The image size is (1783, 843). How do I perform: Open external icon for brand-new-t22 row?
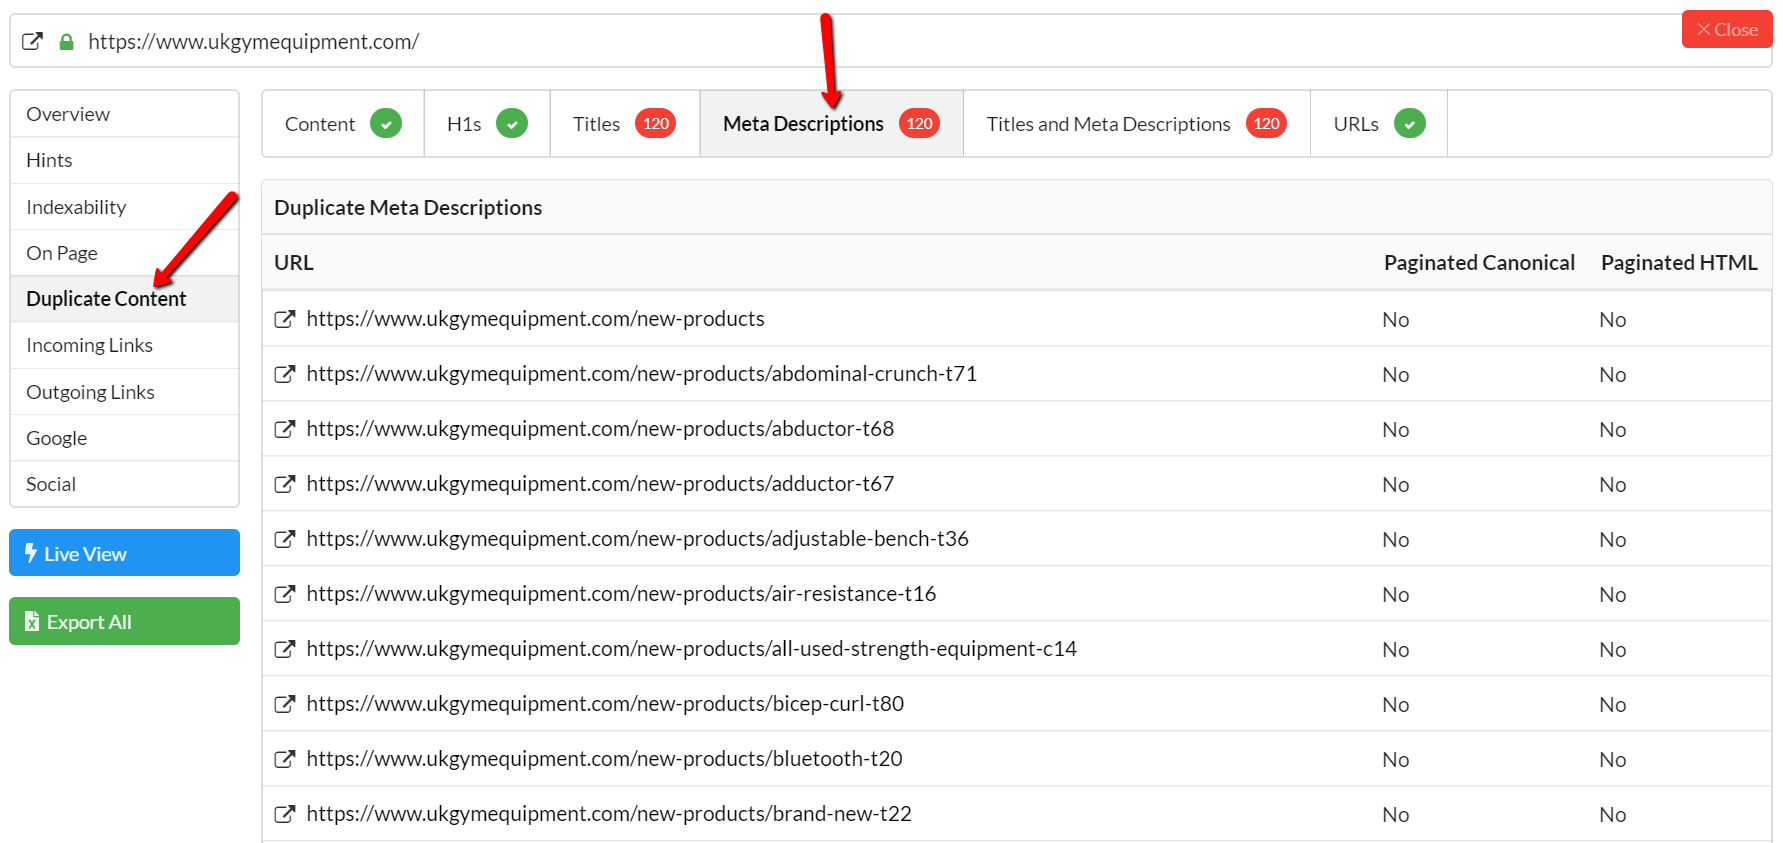(285, 814)
